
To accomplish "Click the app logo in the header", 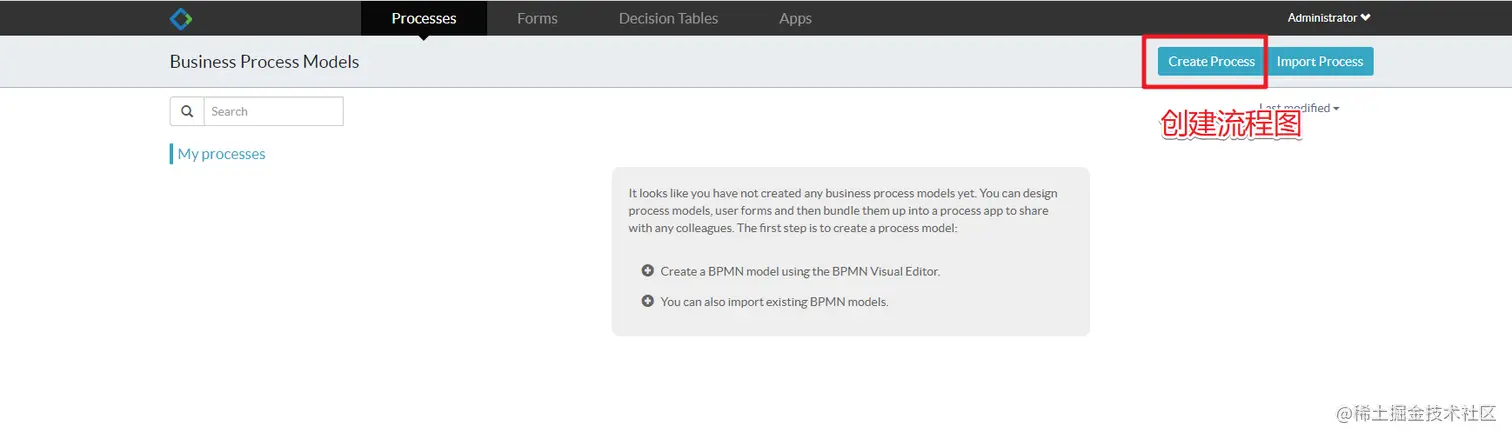I will (181, 18).
